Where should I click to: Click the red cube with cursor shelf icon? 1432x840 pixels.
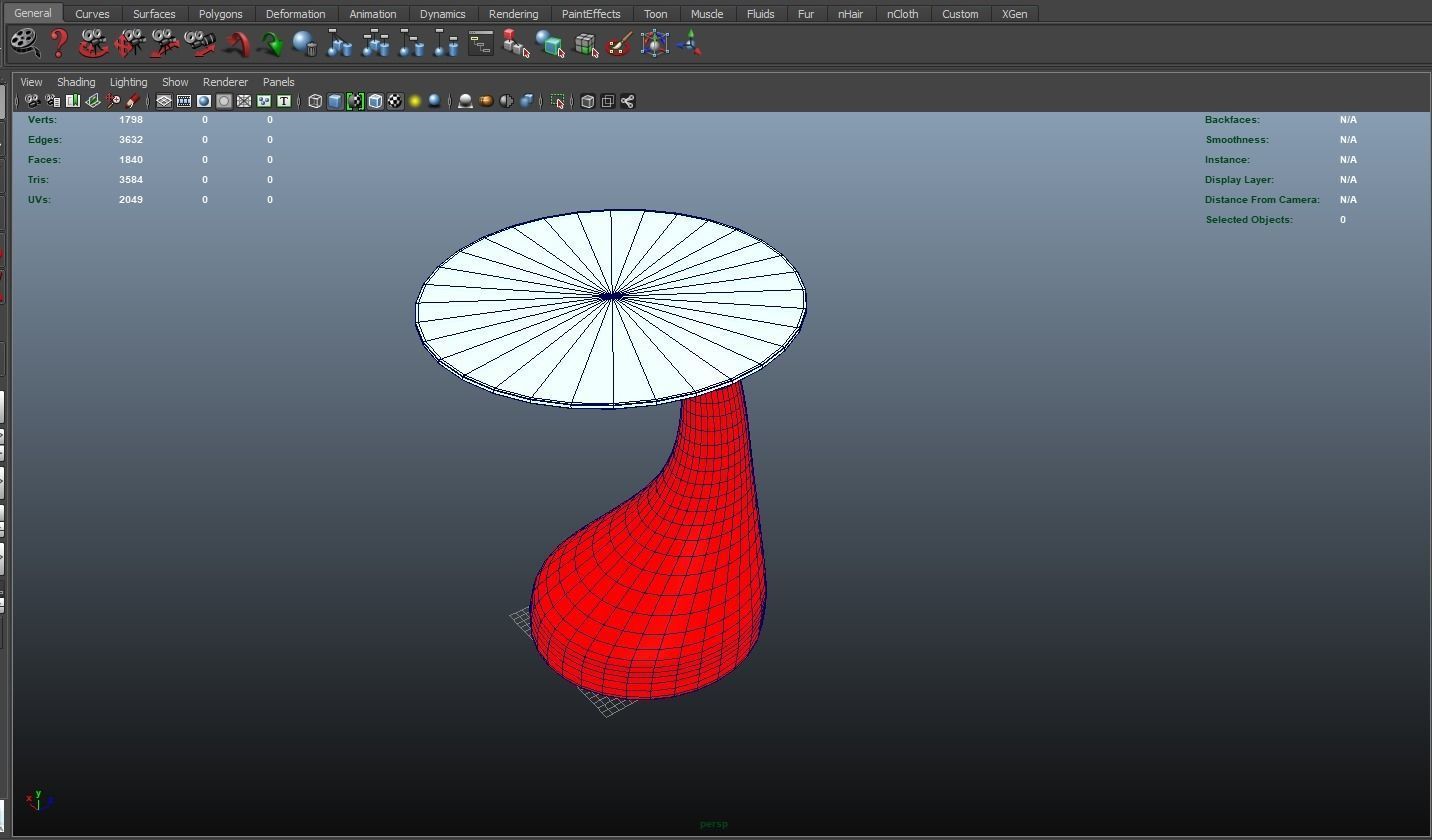515,44
